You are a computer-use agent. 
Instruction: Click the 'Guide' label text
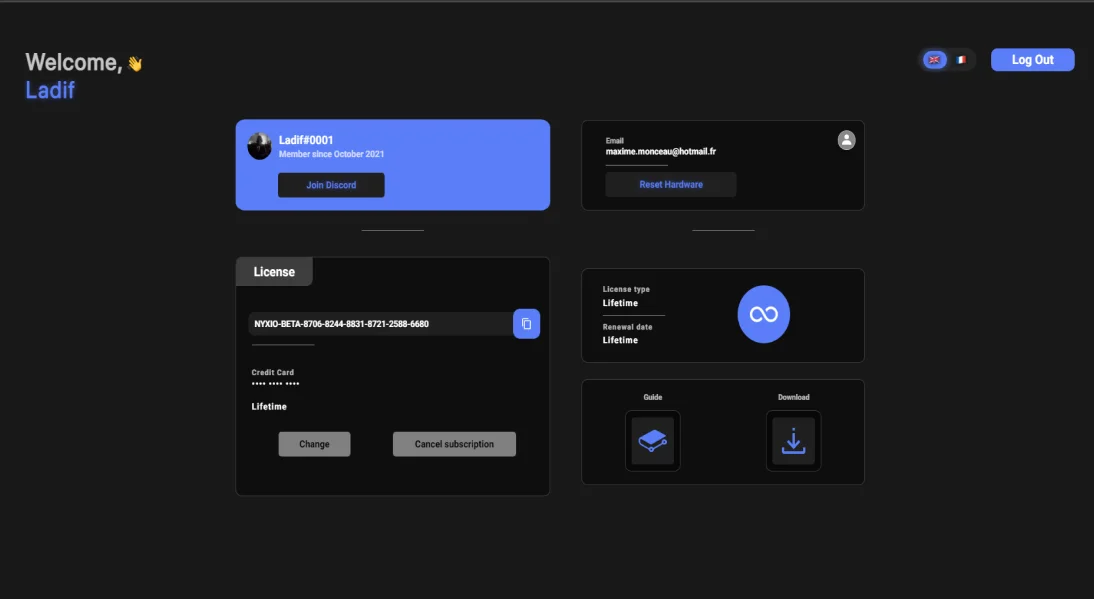(x=652, y=397)
